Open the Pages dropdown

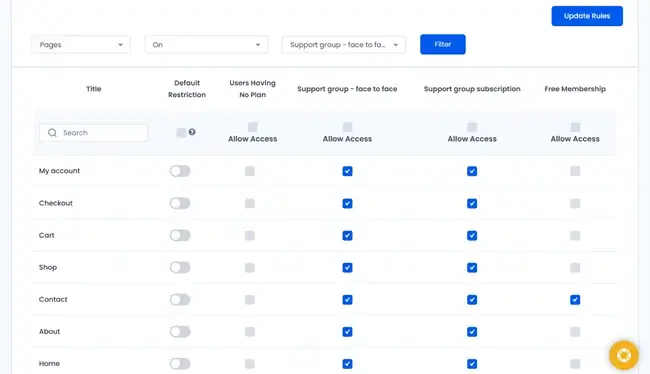pos(81,44)
